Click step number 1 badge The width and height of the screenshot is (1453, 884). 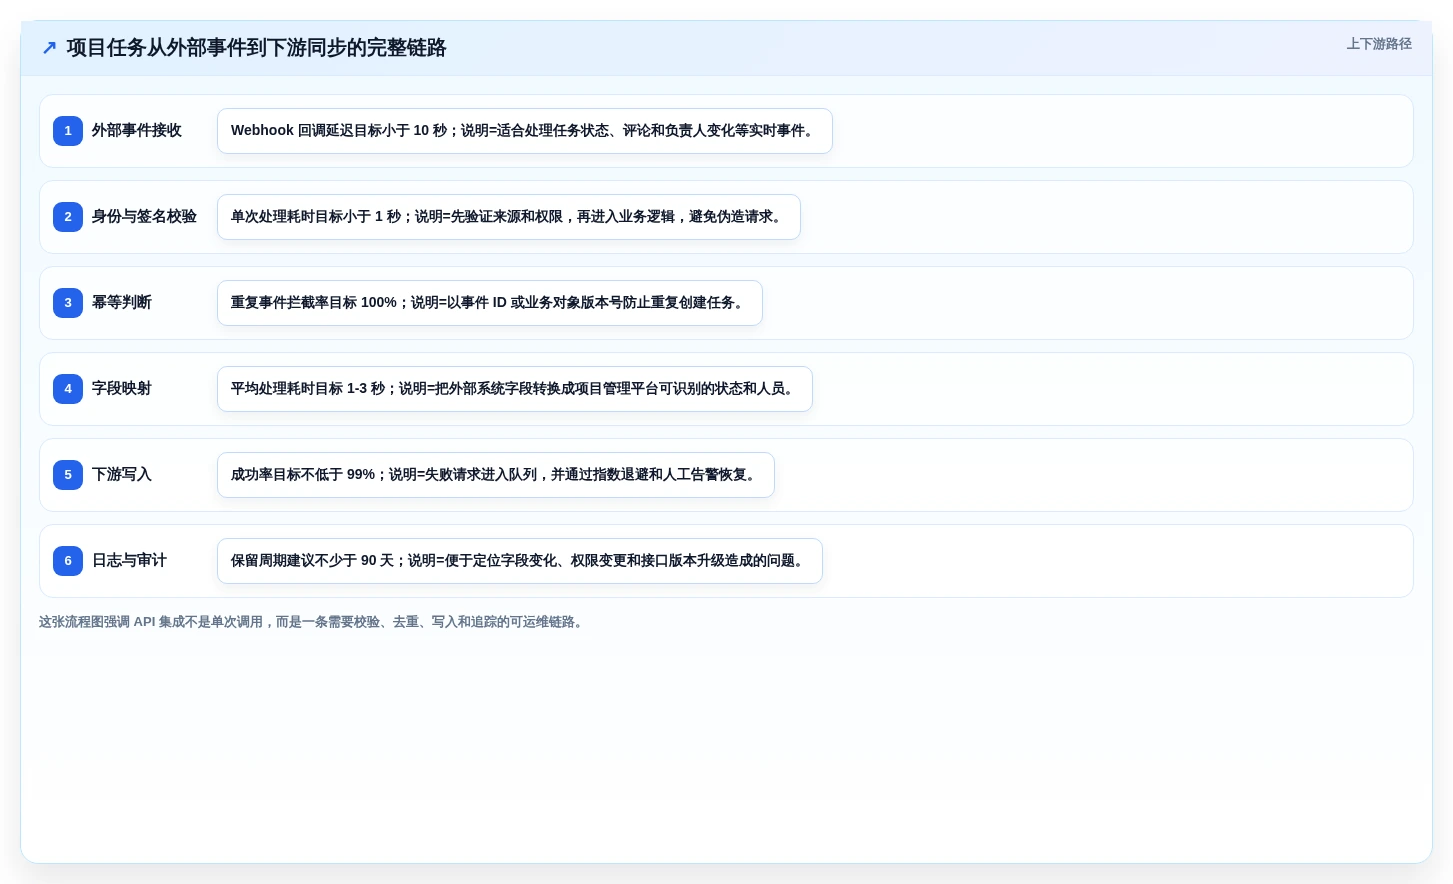point(68,131)
